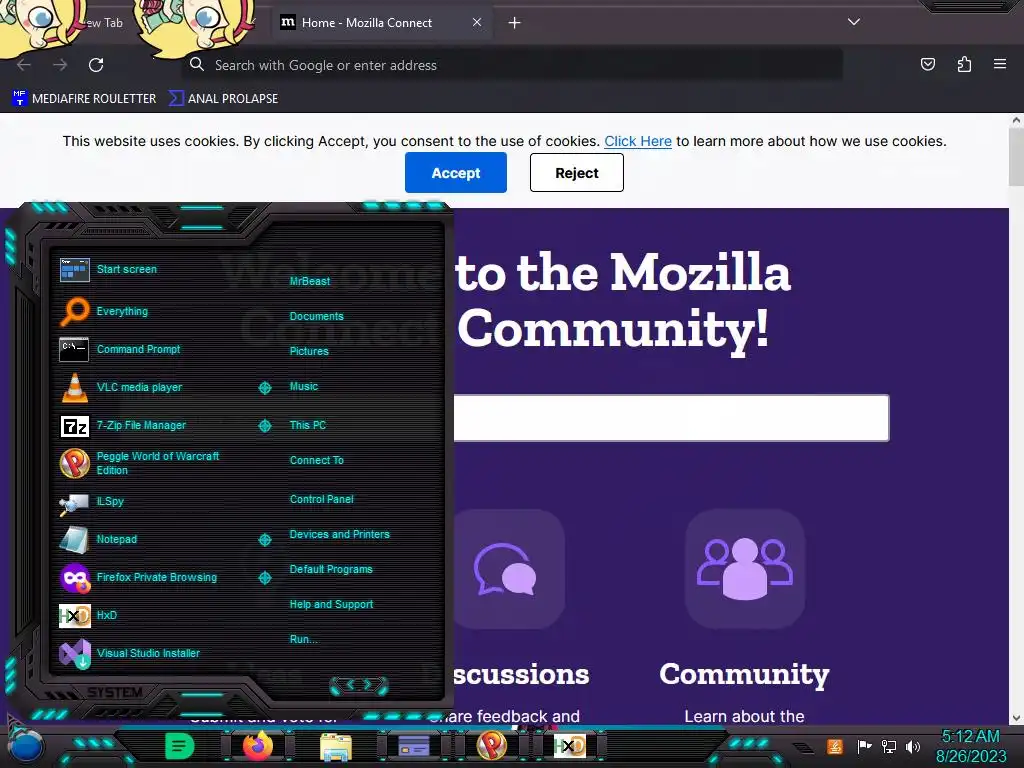Screen dimensions: 1024x768
Task: Open Devices and Printers
Action: click(x=340, y=534)
